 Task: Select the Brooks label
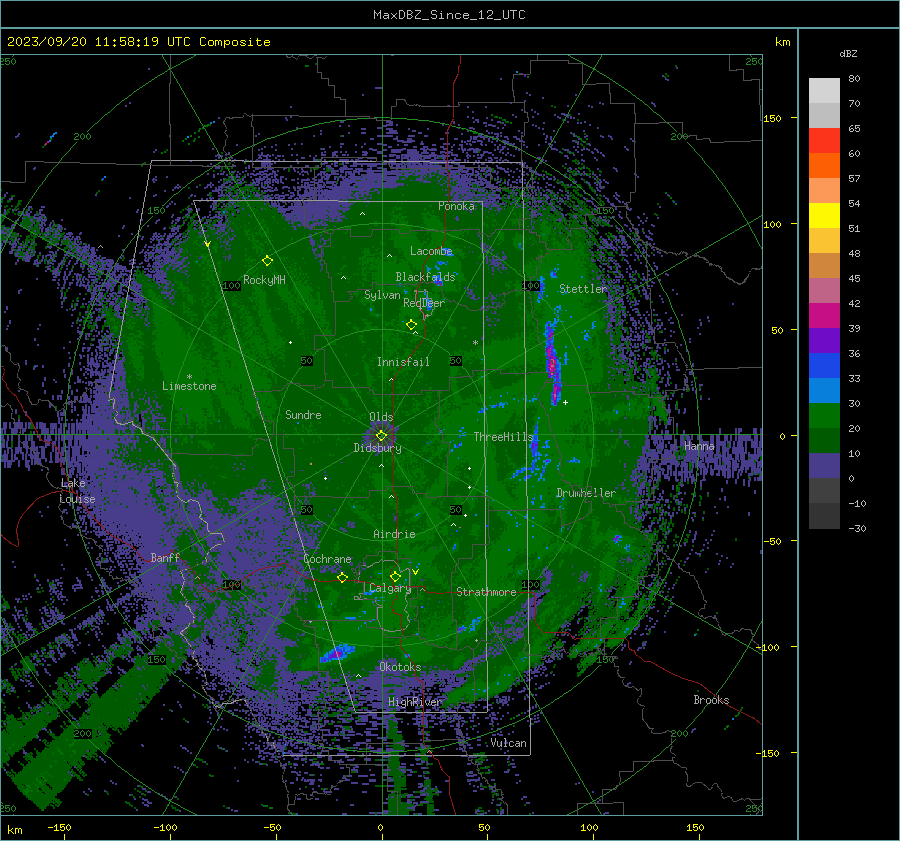711,700
